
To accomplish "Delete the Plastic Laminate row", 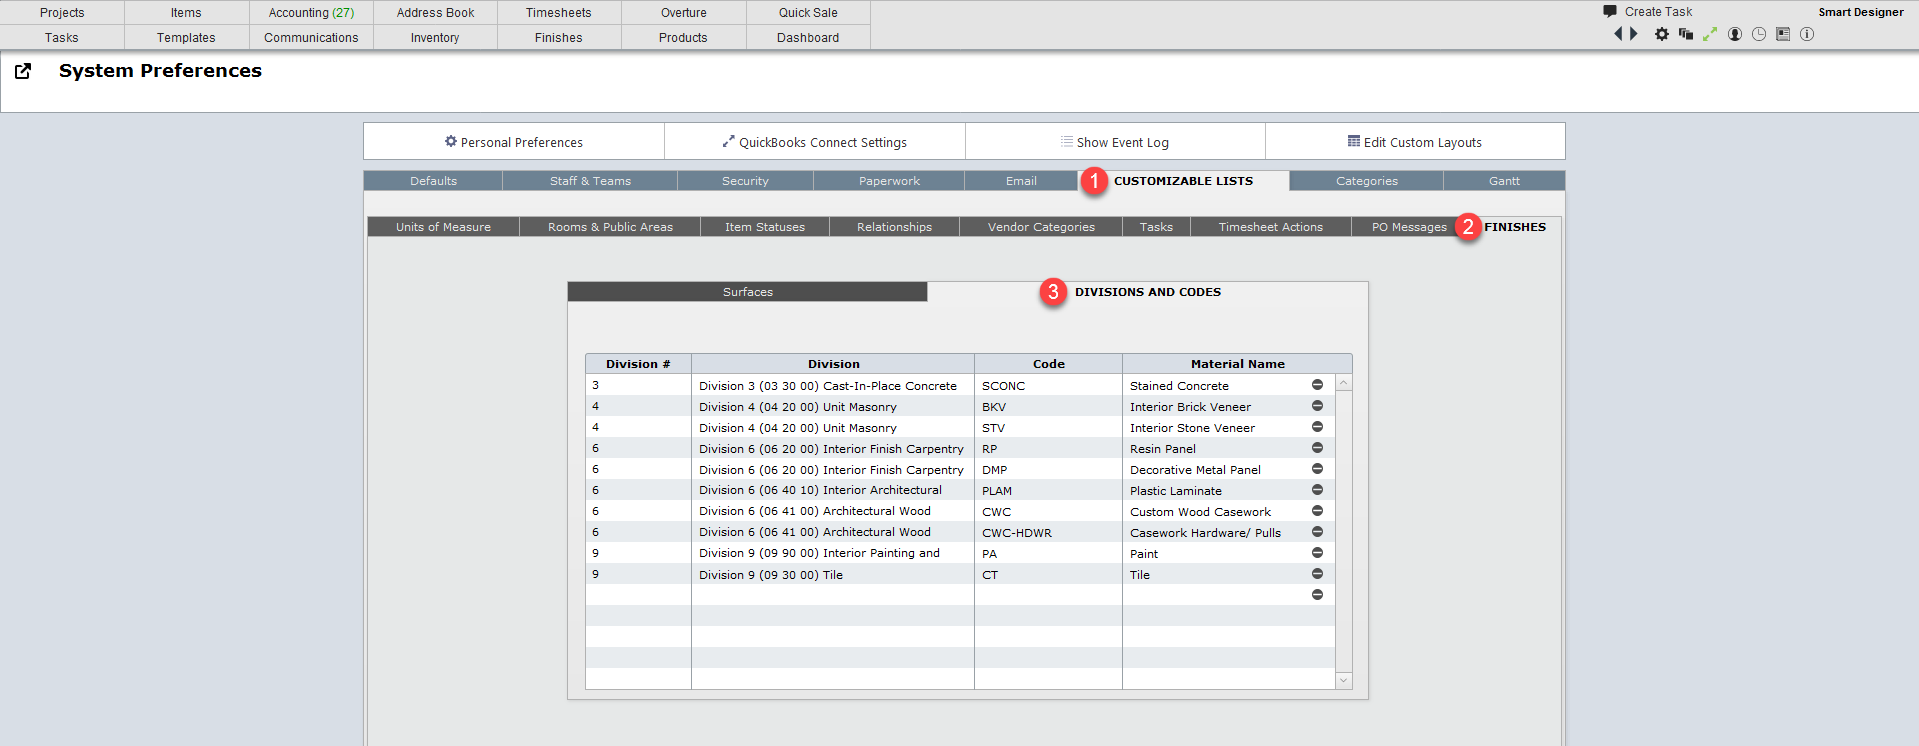I will coord(1317,490).
